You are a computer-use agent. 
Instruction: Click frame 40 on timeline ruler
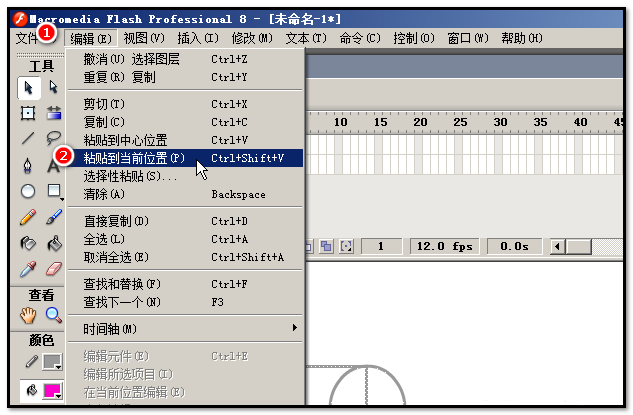[x=581, y=122]
